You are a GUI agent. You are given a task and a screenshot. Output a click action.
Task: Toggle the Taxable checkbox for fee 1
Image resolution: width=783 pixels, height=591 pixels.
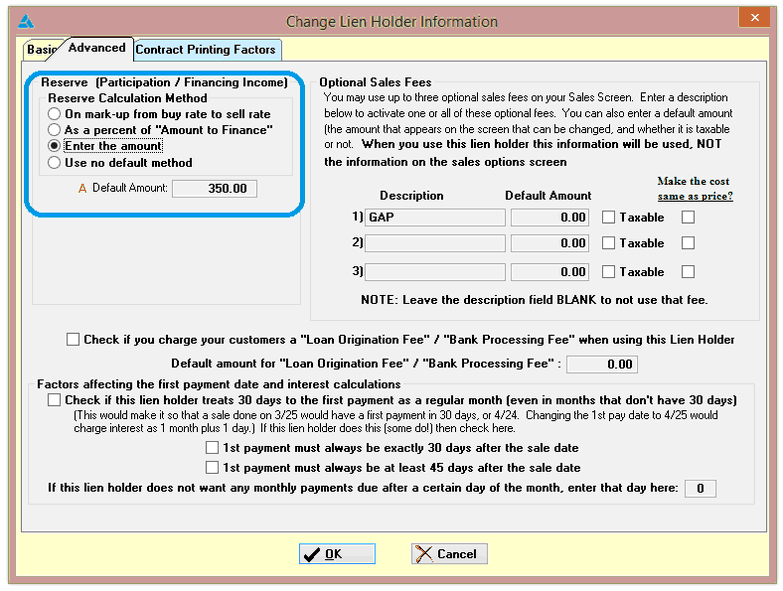tap(608, 217)
